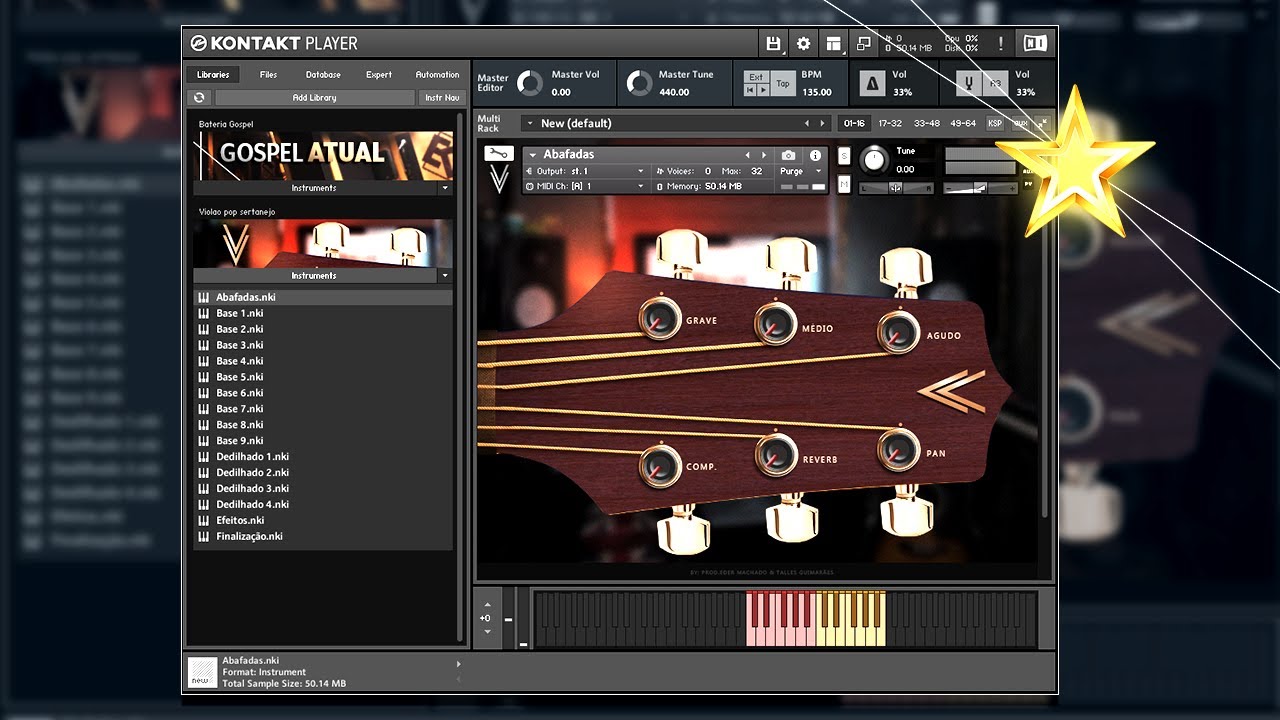This screenshot has height=720, width=1280.
Task: Click the Add Library button
Action: (x=314, y=97)
